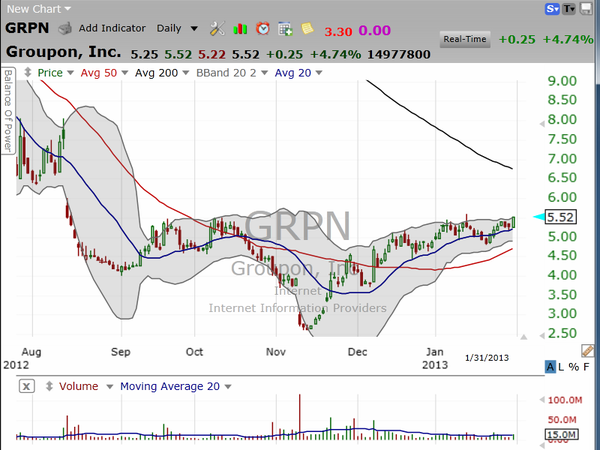Open the New Chart dropdown menu
The width and height of the screenshot is (600, 450).
[x=39, y=8]
